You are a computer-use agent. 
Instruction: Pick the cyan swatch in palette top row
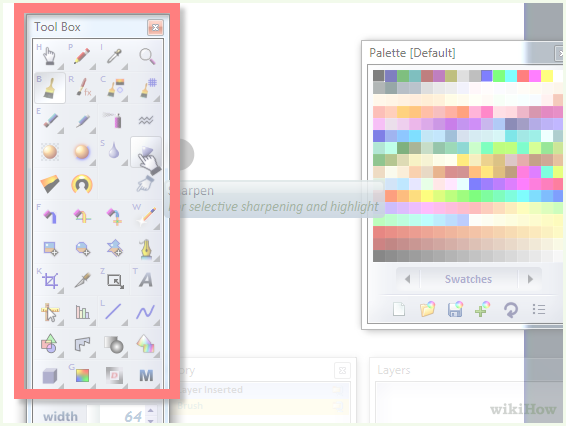510,76
